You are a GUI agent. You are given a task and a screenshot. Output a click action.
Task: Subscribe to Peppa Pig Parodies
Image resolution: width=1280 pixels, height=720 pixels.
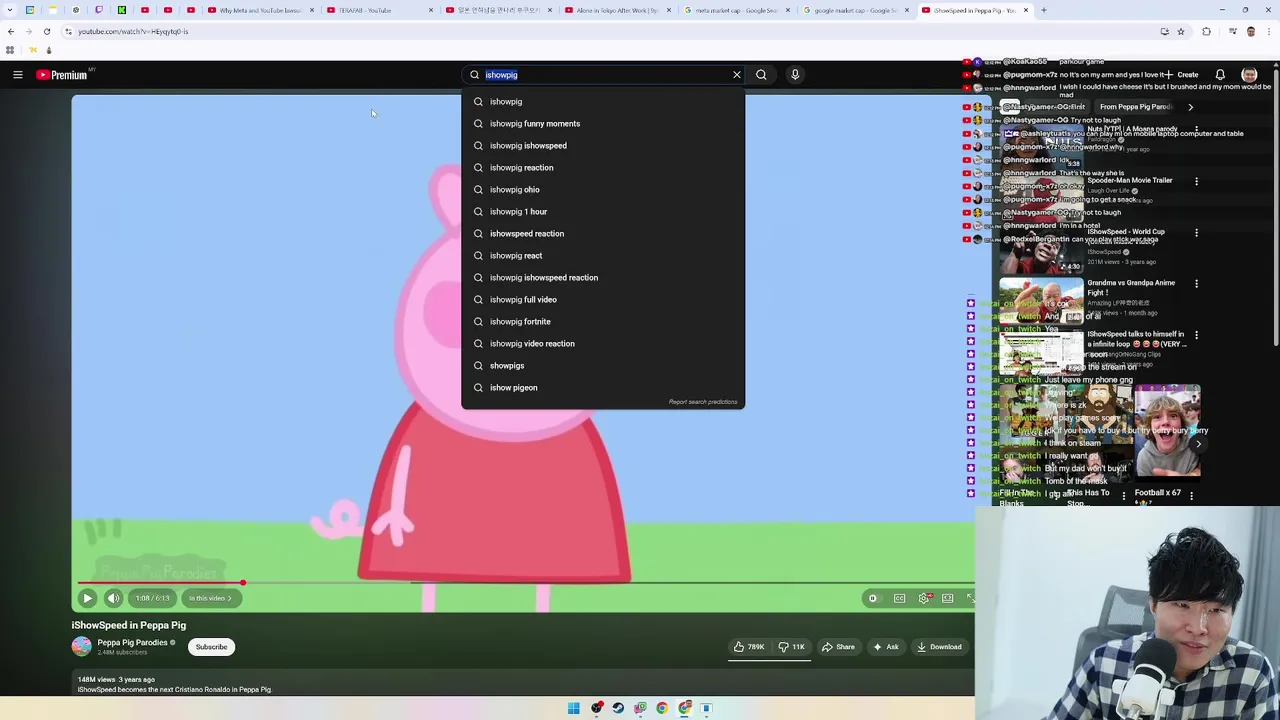(x=211, y=647)
